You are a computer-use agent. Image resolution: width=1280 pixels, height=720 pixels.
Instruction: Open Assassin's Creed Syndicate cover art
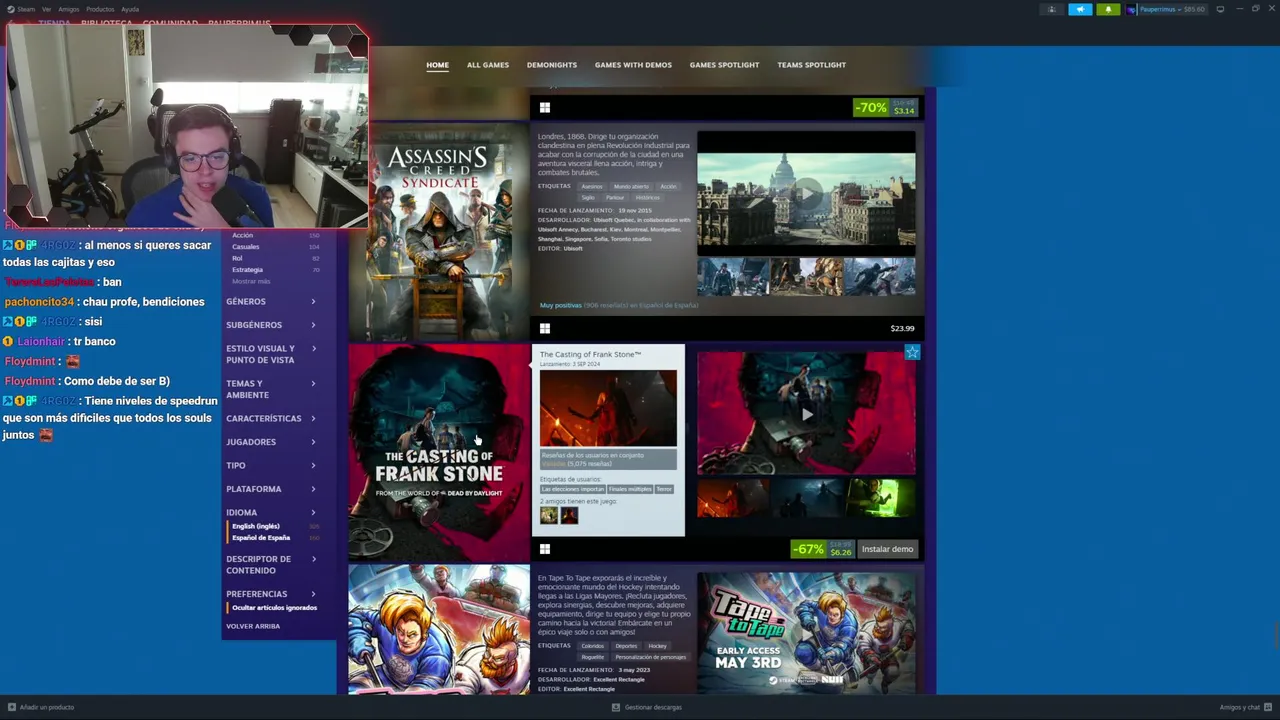(439, 232)
